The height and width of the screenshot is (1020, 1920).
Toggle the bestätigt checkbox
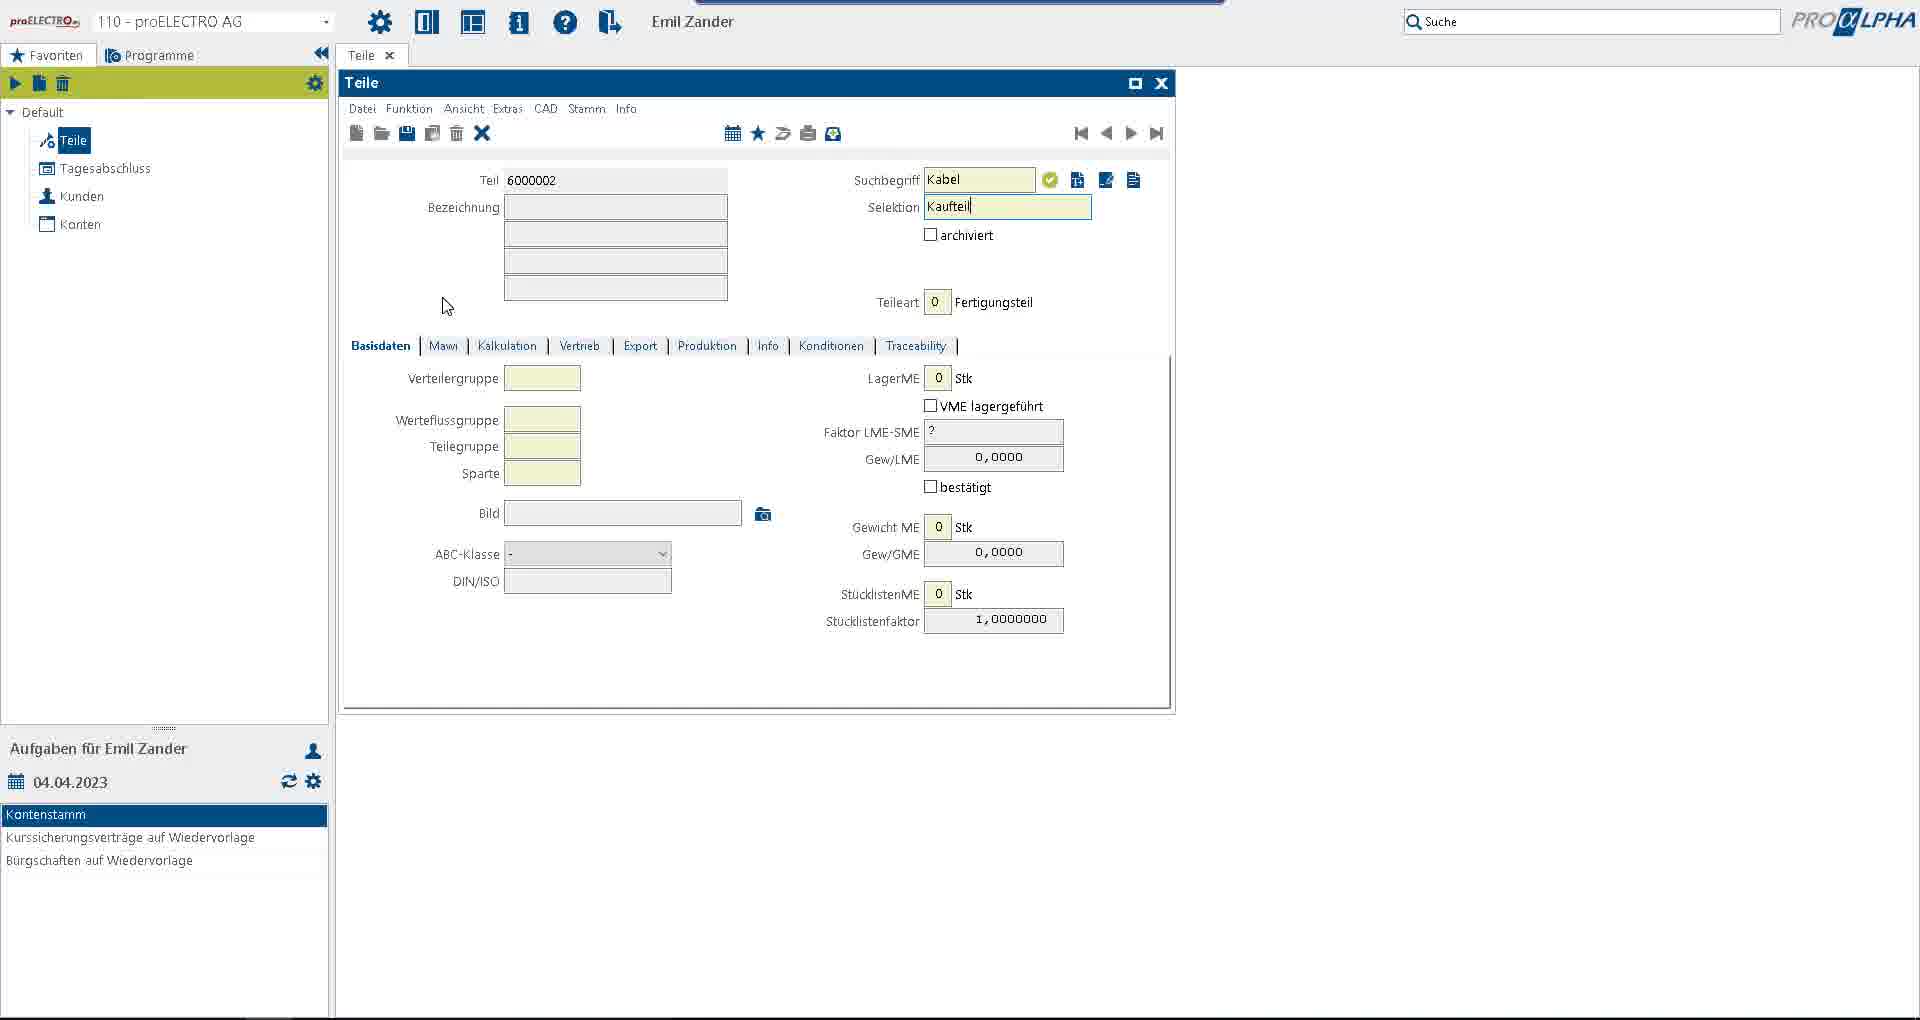[931, 487]
